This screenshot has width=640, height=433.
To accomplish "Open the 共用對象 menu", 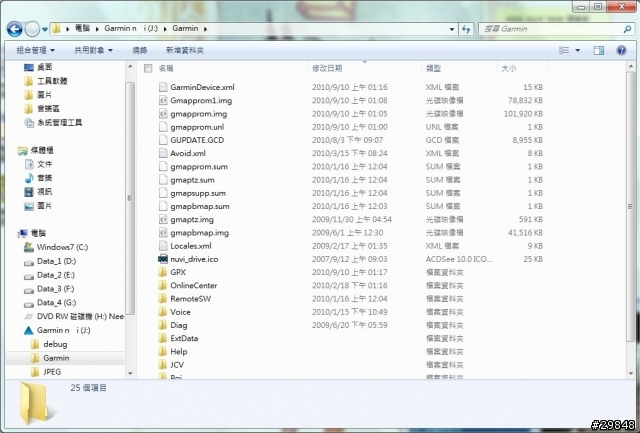I will tap(93, 50).
